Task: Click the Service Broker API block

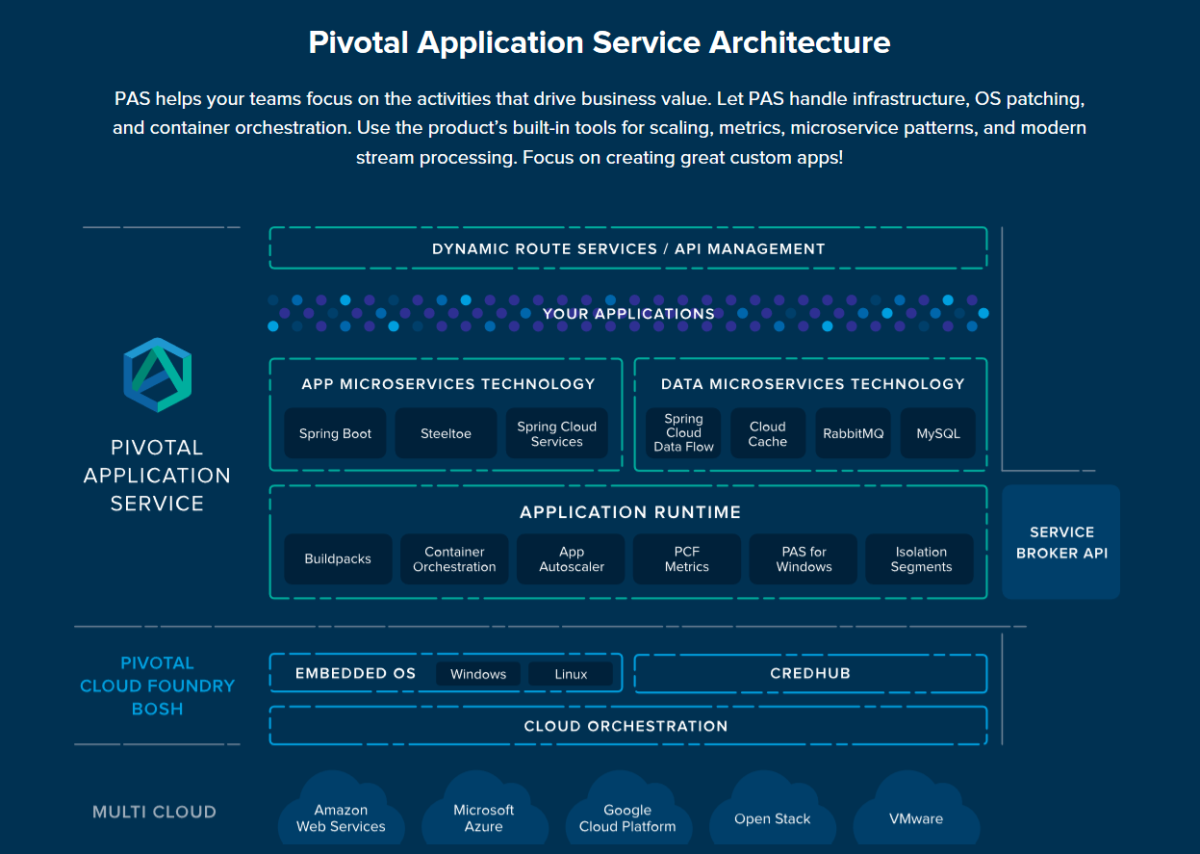Action: tap(1061, 542)
